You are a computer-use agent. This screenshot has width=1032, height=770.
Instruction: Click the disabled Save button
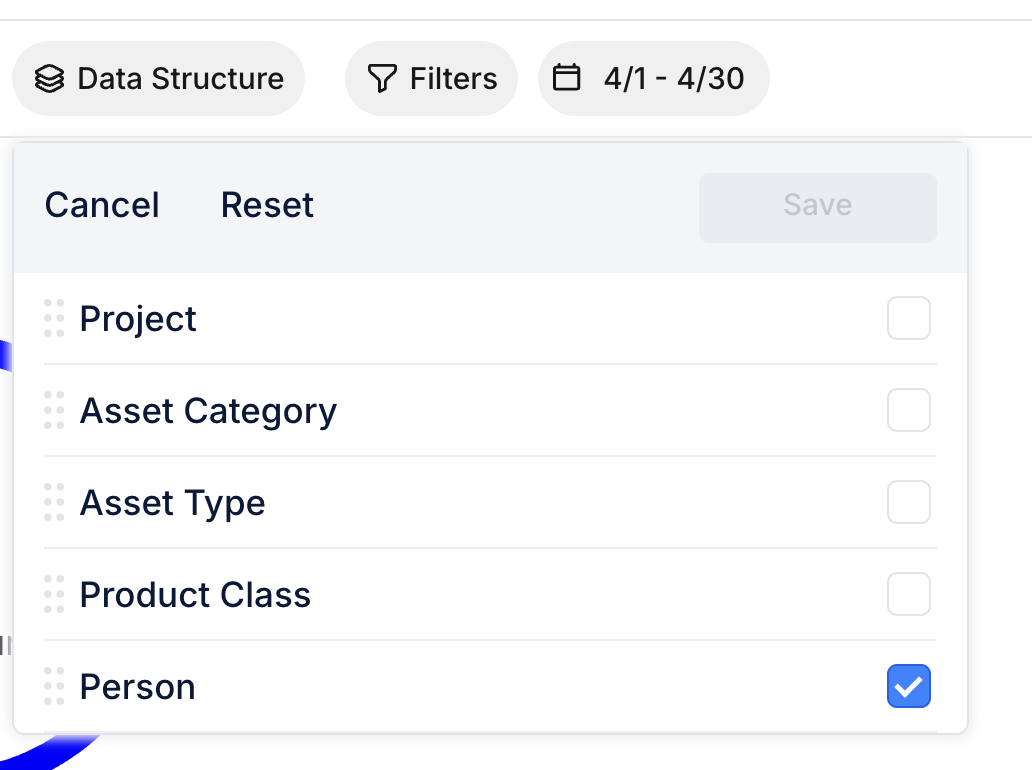click(x=817, y=207)
